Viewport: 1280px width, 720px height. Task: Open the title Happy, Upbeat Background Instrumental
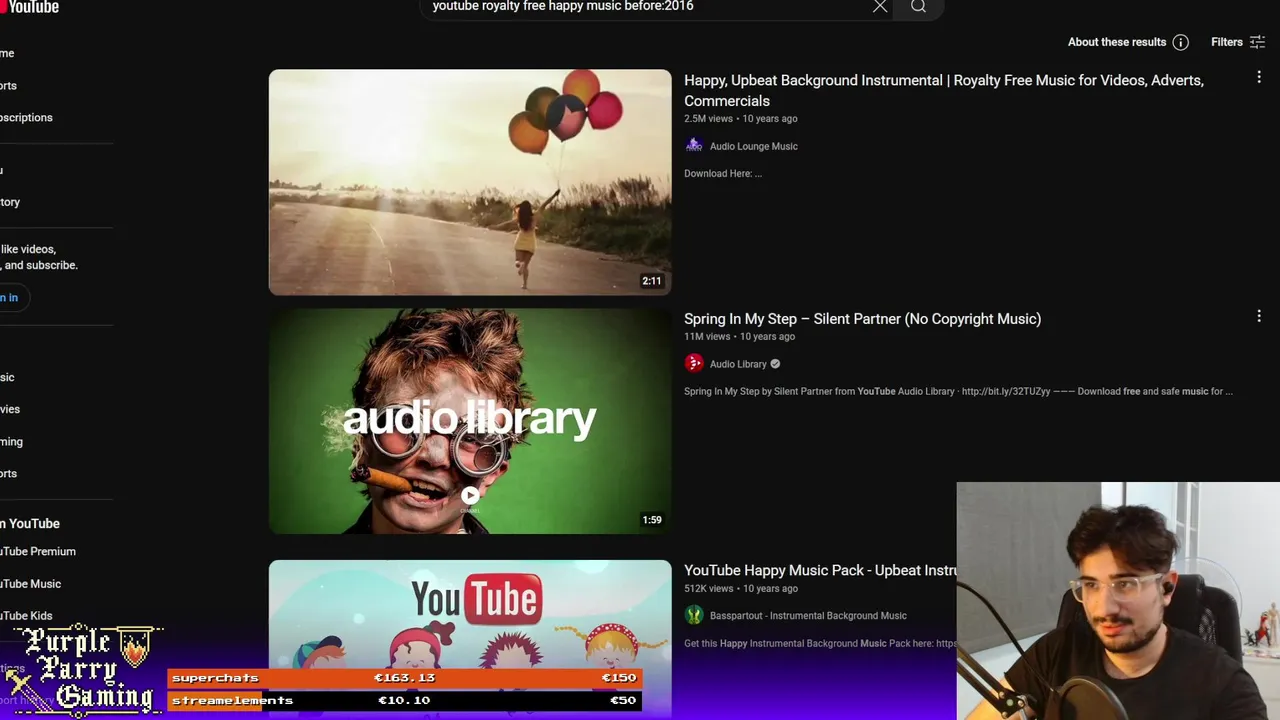point(943,90)
